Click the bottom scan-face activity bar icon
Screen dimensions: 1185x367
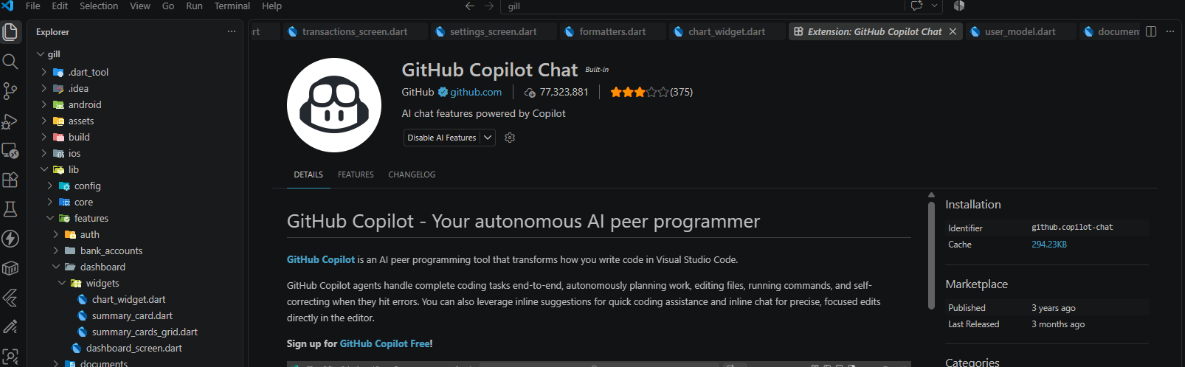coord(11,355)
